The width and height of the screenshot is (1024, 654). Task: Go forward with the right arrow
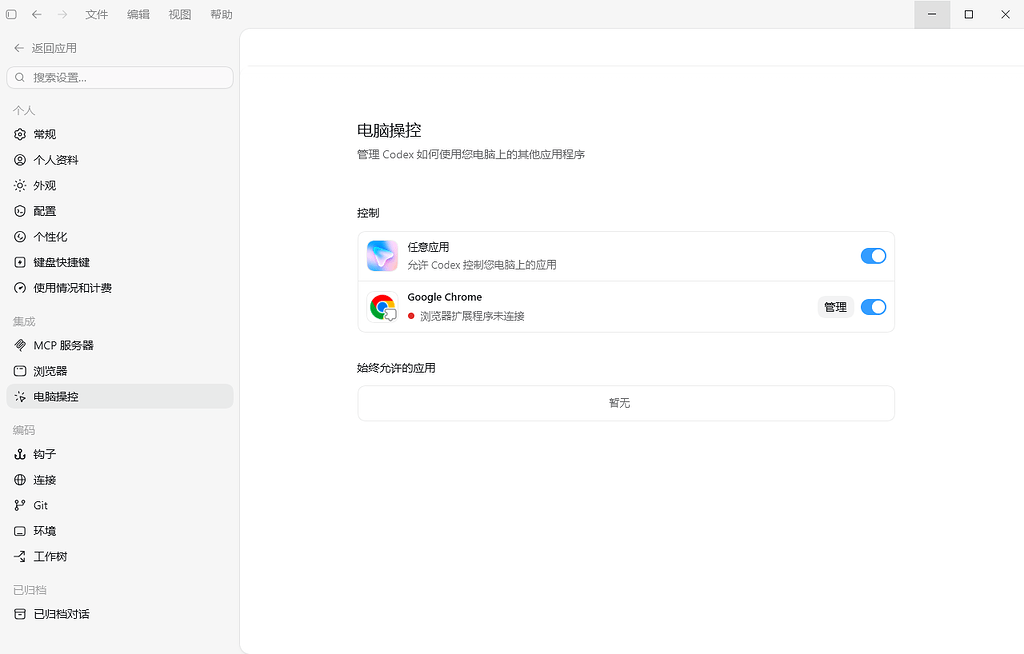click(62, 14)
